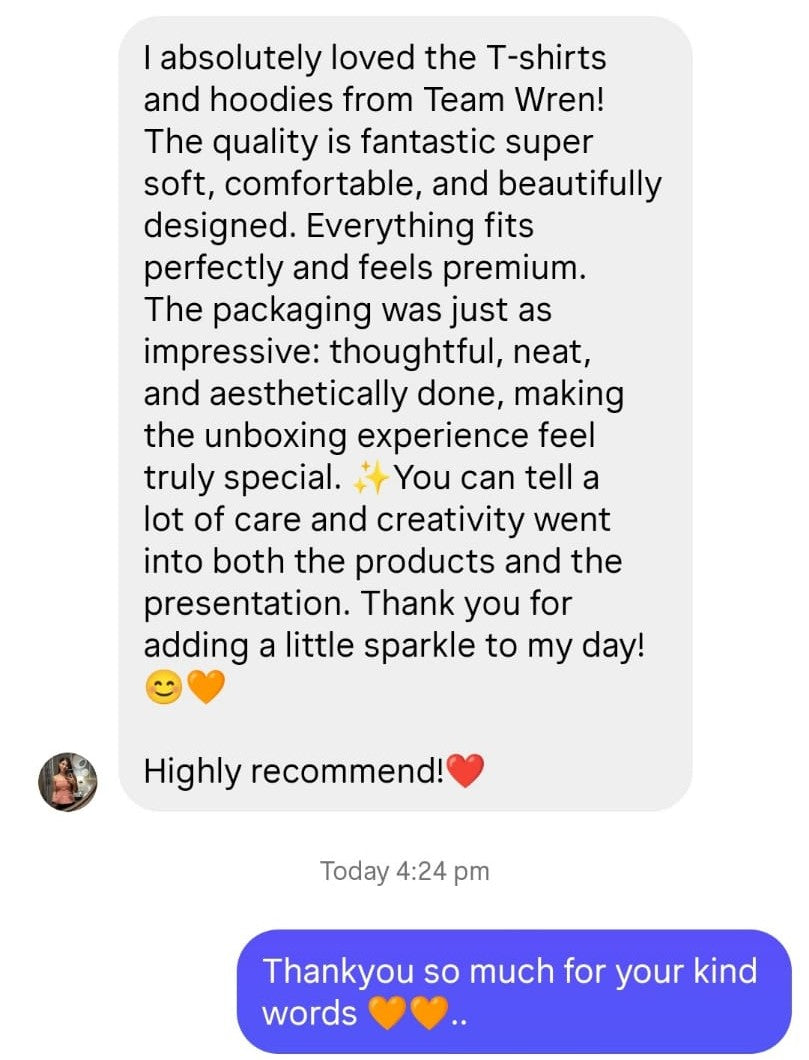The image size is (809, 1060).
Task: Click the first orange heart in purple reply
Action: pyautogui.click(x=387, y=1013)
